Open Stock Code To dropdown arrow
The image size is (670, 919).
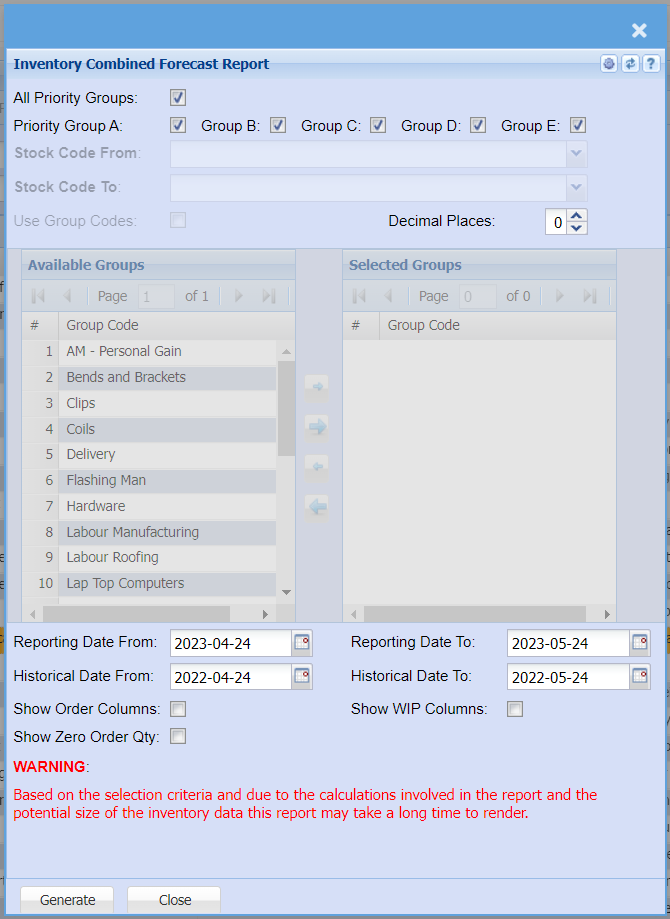coord(576,188)
